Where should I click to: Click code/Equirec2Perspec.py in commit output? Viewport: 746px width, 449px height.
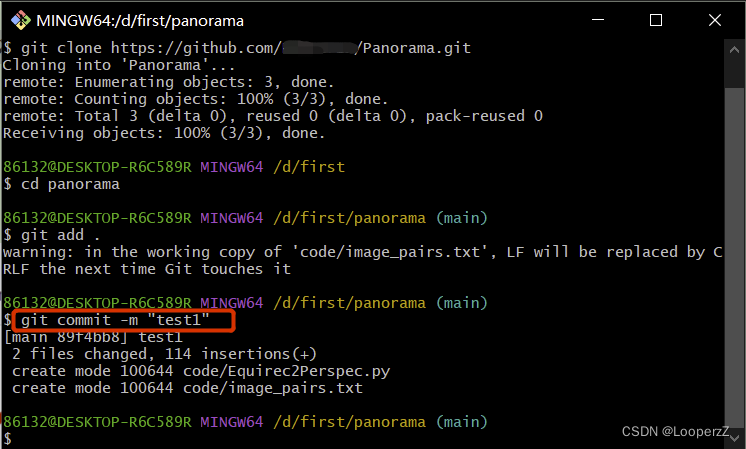[286, 371]
